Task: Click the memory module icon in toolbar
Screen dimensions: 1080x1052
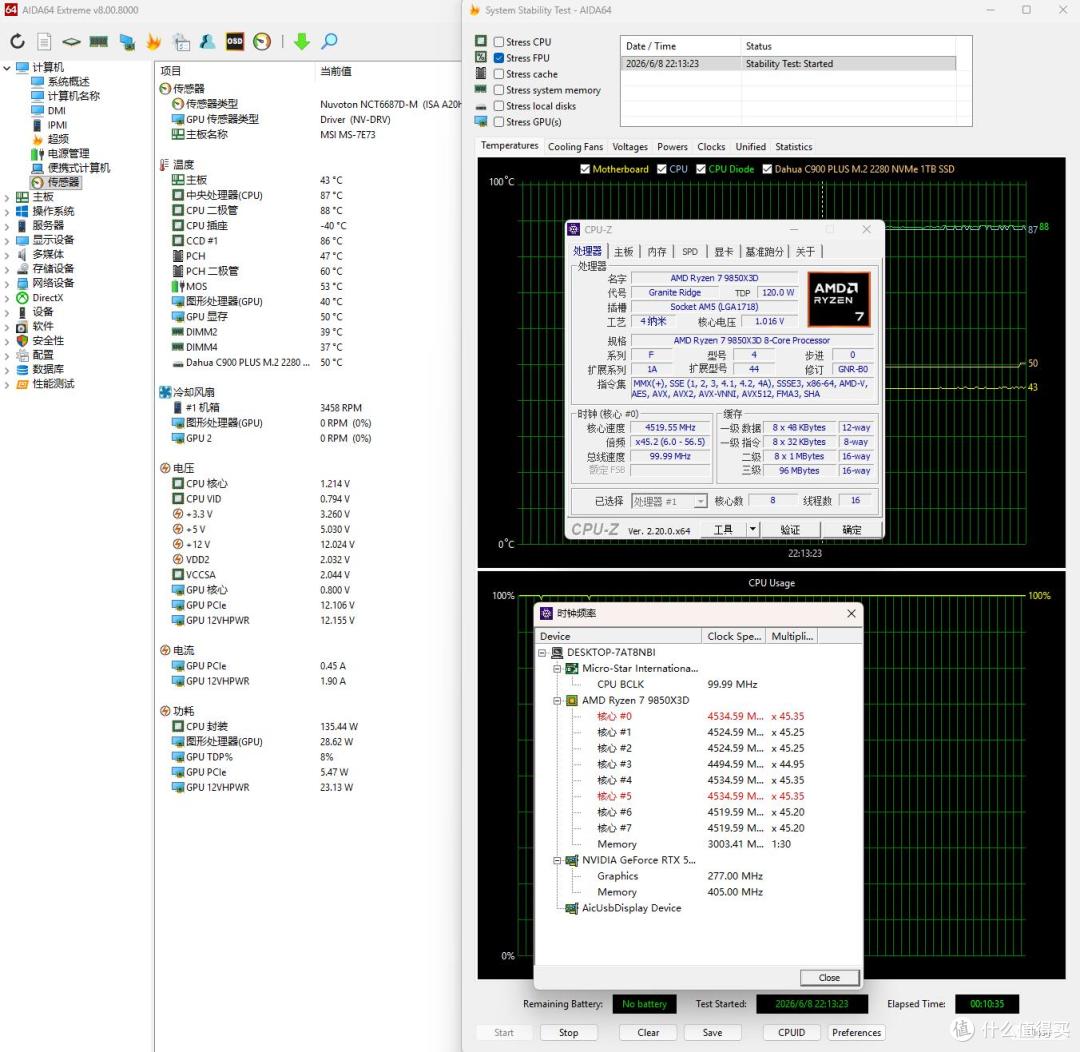Action: click(x=98, y=41)
